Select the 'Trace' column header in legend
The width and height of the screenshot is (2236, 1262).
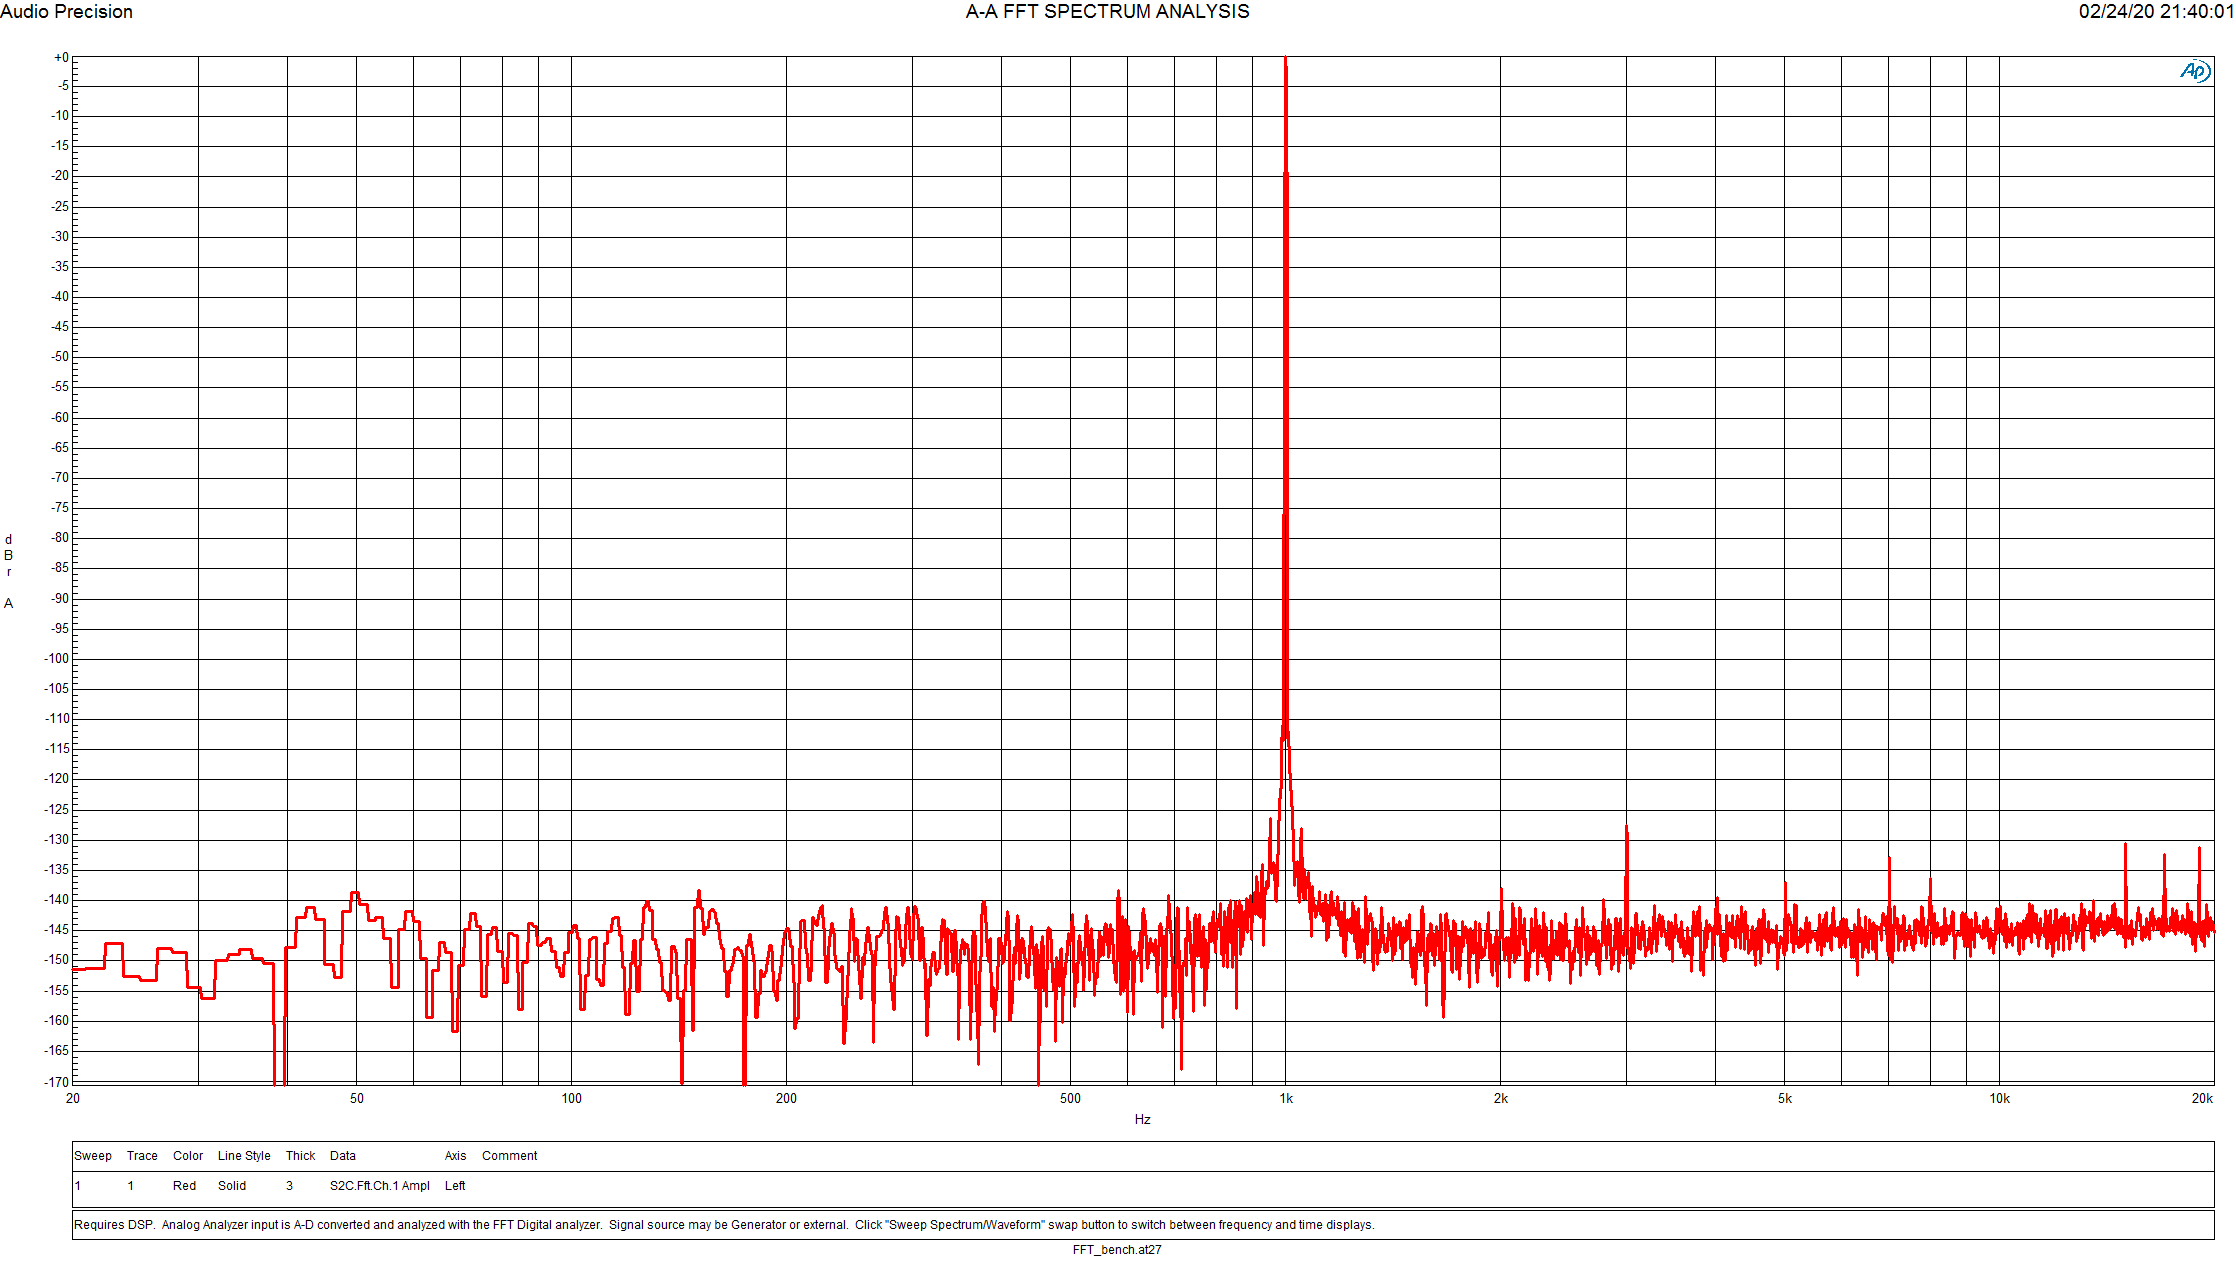pos(142,1156)
